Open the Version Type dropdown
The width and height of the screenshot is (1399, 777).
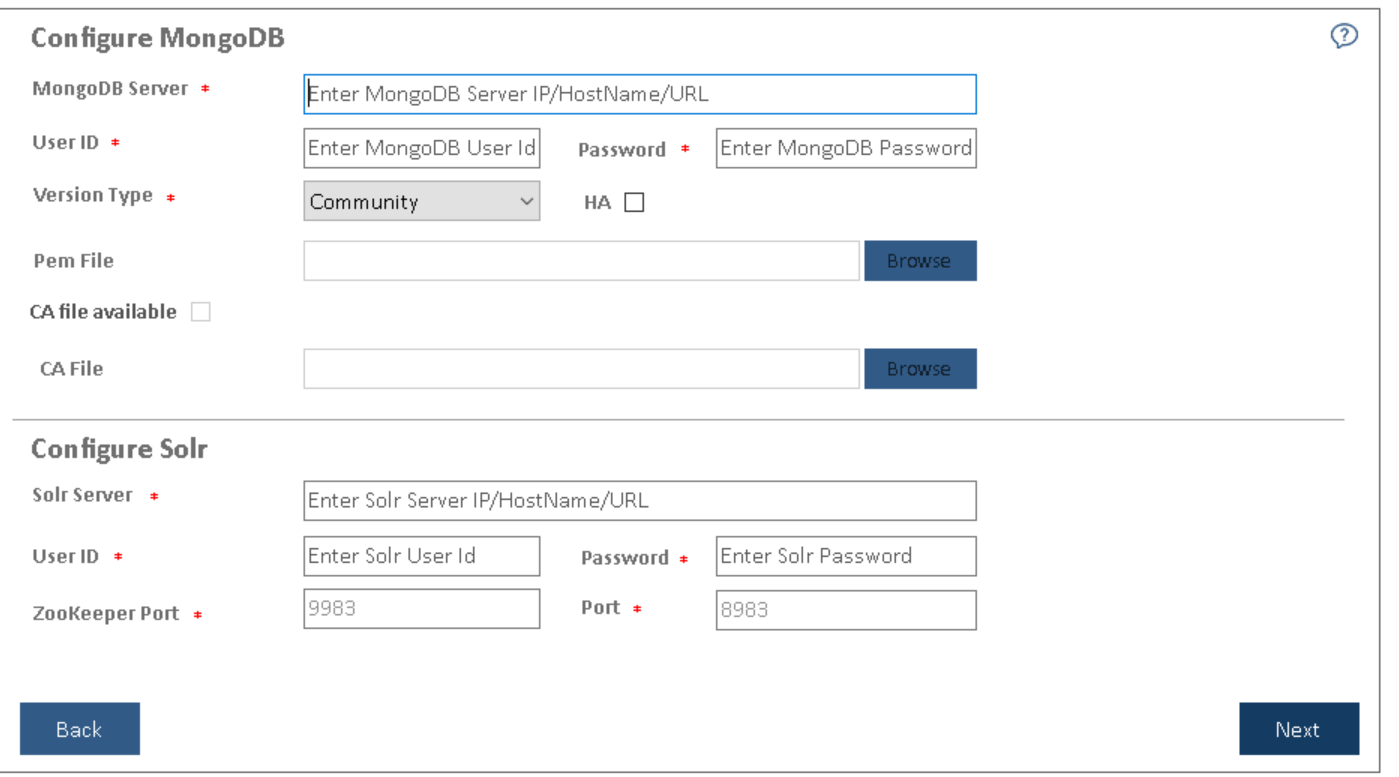(x=421, y=201)
